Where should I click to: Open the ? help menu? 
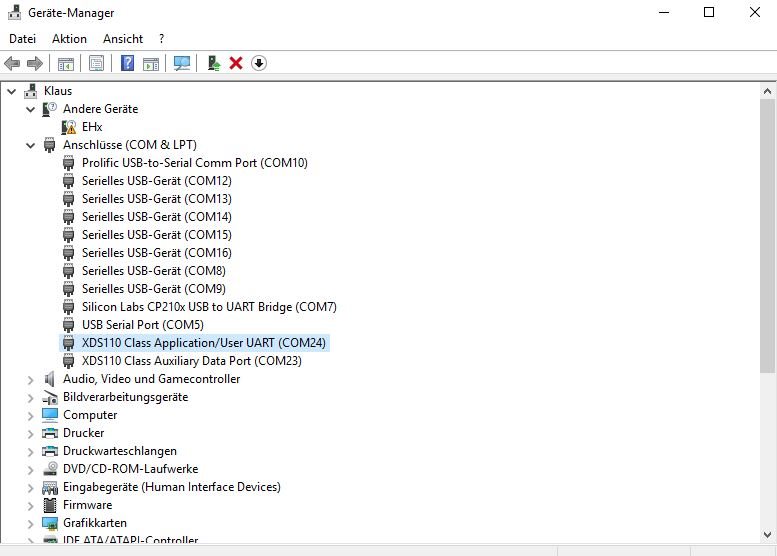click(162, 39)
